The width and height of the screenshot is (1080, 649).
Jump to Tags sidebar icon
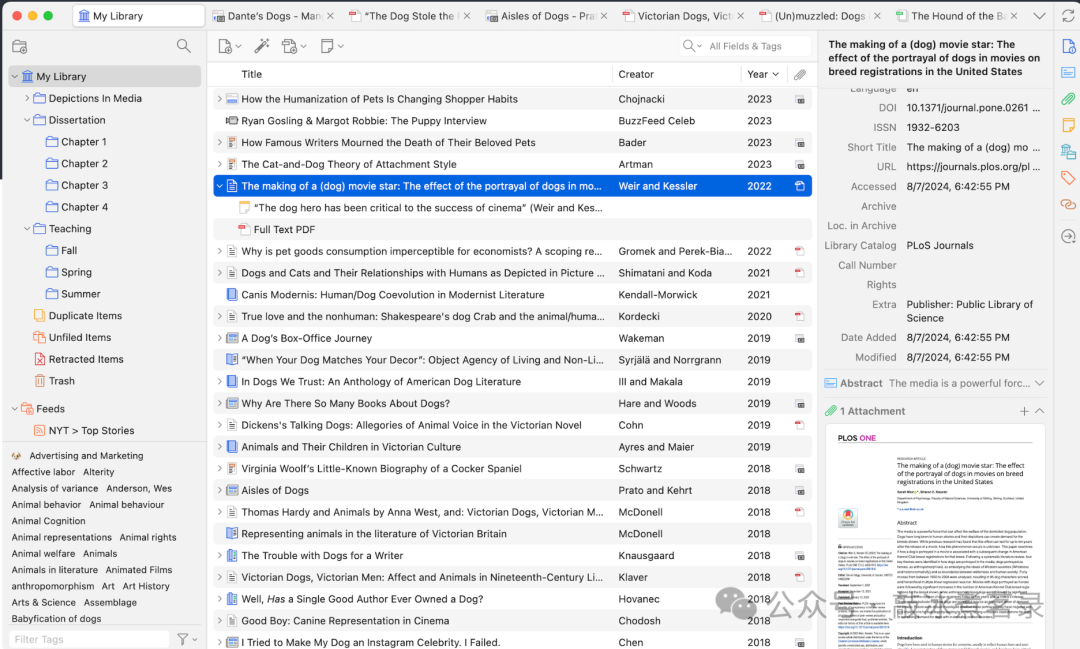pyautogui.click(x=1068, y=178)
